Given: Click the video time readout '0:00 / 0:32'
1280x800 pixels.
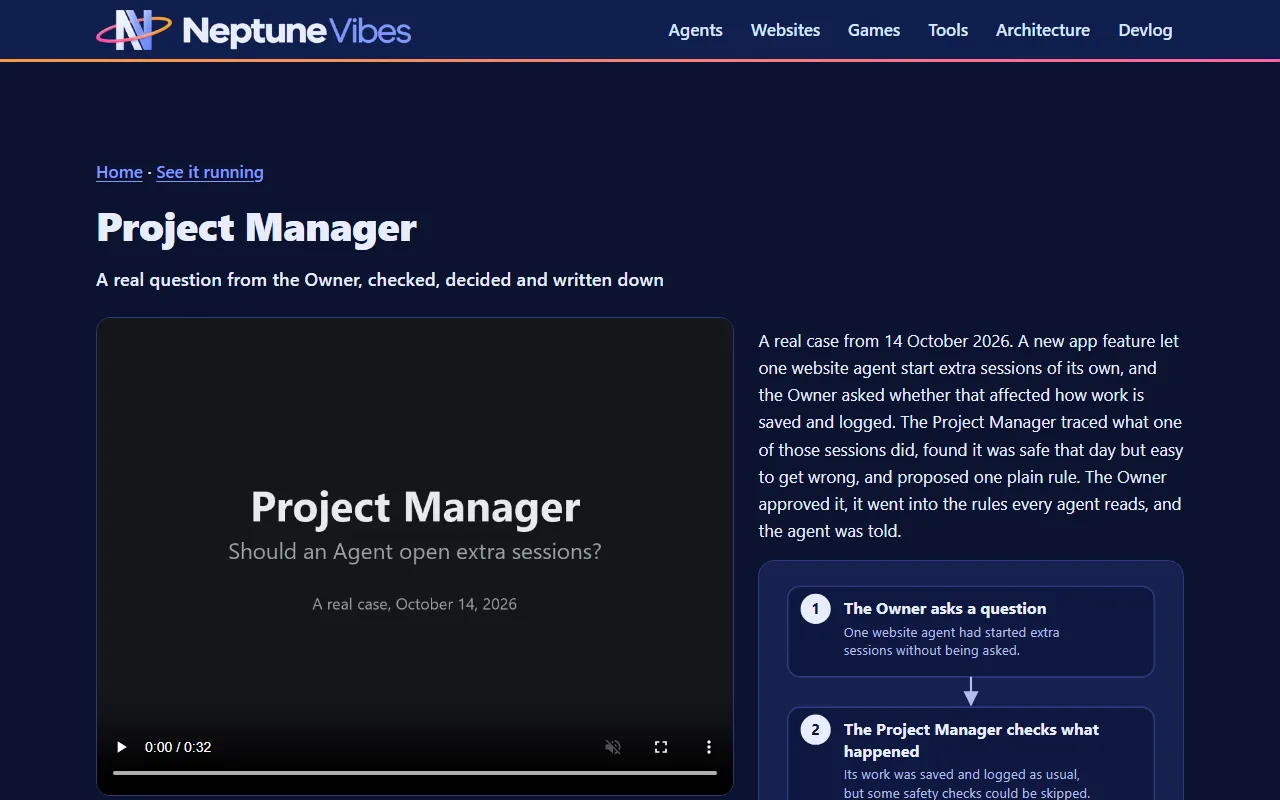Looking at the screenshot, I should click(178, 747).
